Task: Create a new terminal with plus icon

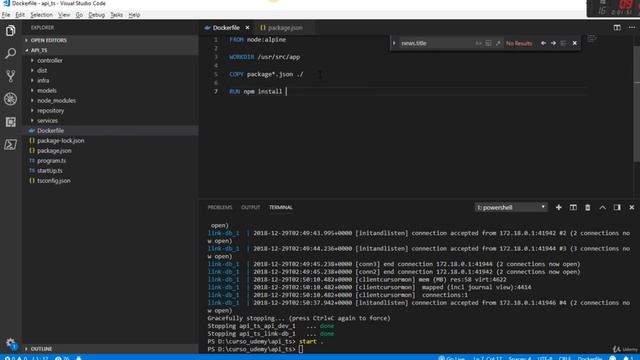Action: (x=558, y=207)
